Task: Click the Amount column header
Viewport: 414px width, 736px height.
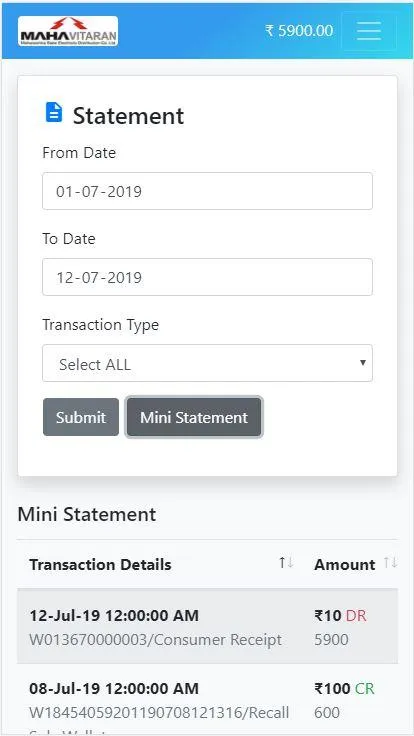Action: pyautogui.click(x=345, y=564)
